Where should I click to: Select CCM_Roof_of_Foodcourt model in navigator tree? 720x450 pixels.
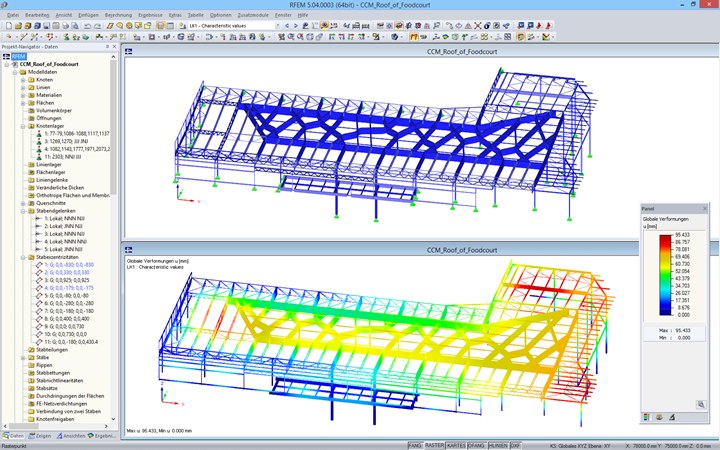tap(49, 64)
